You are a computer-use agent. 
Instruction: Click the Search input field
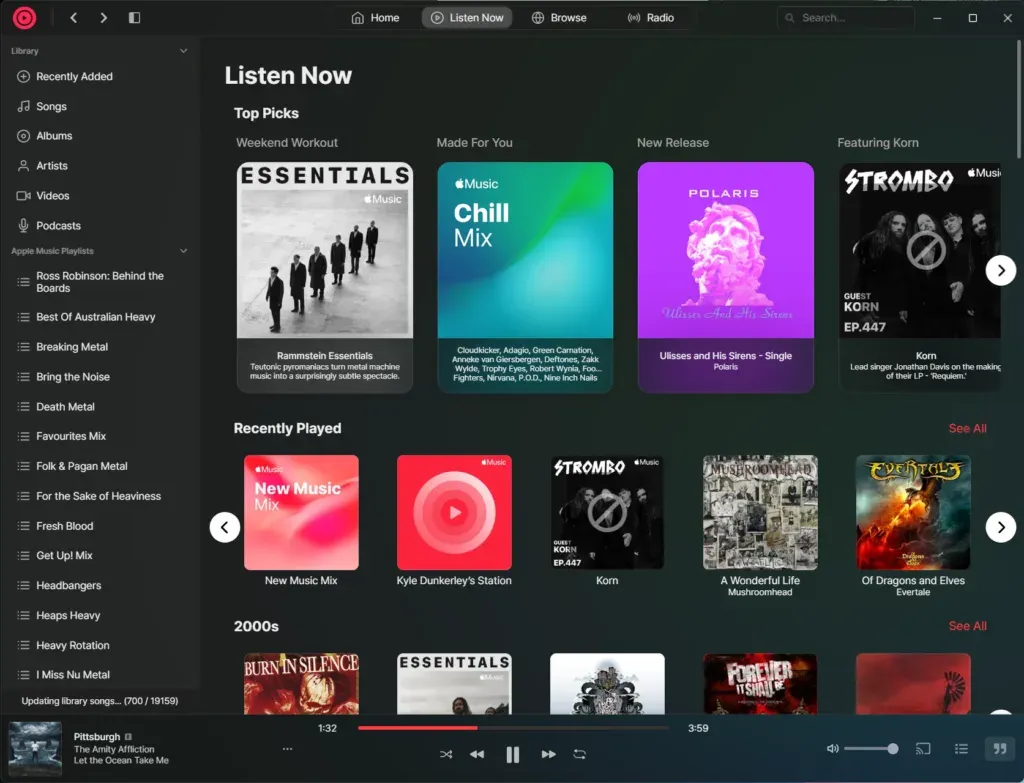[846, 18]
